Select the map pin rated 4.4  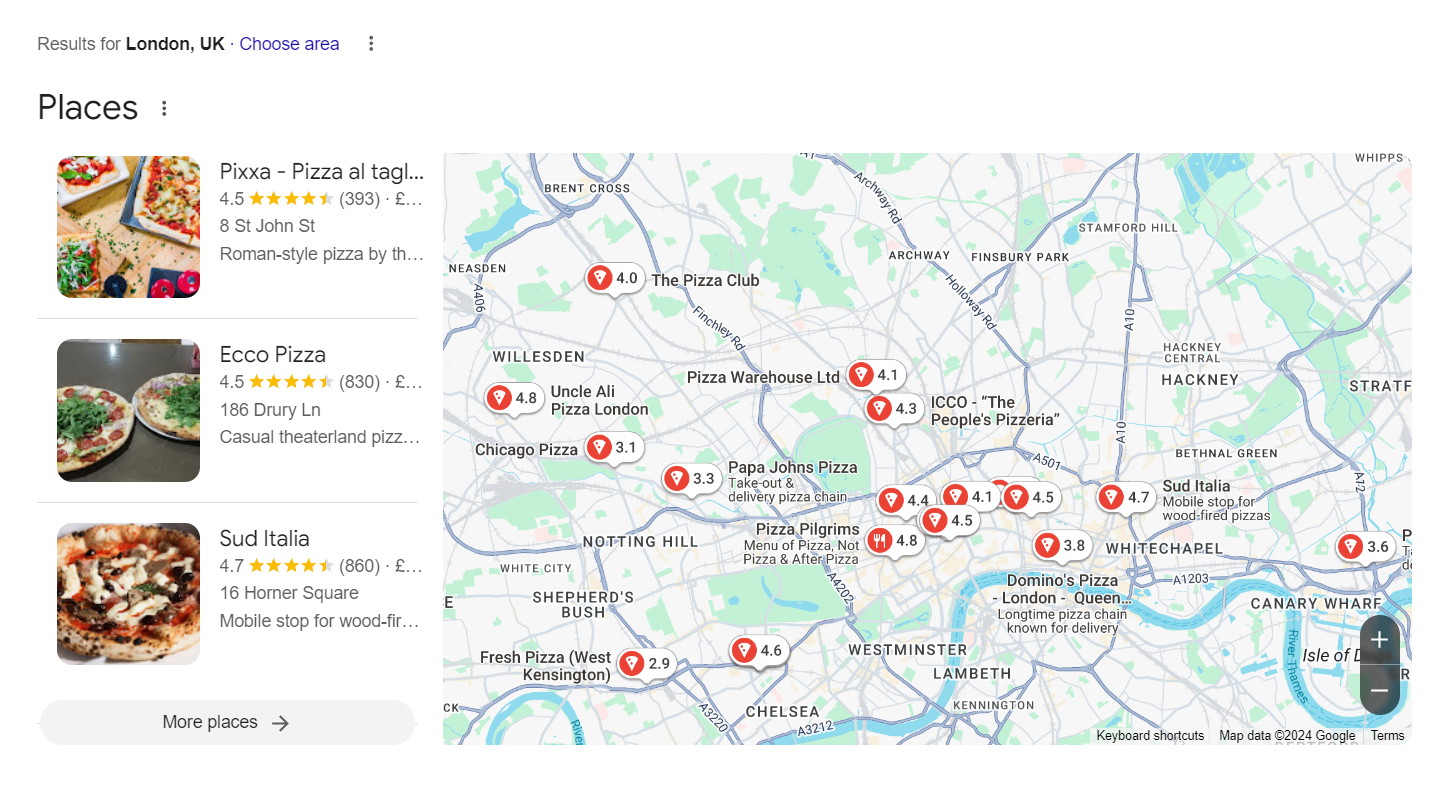906,500
